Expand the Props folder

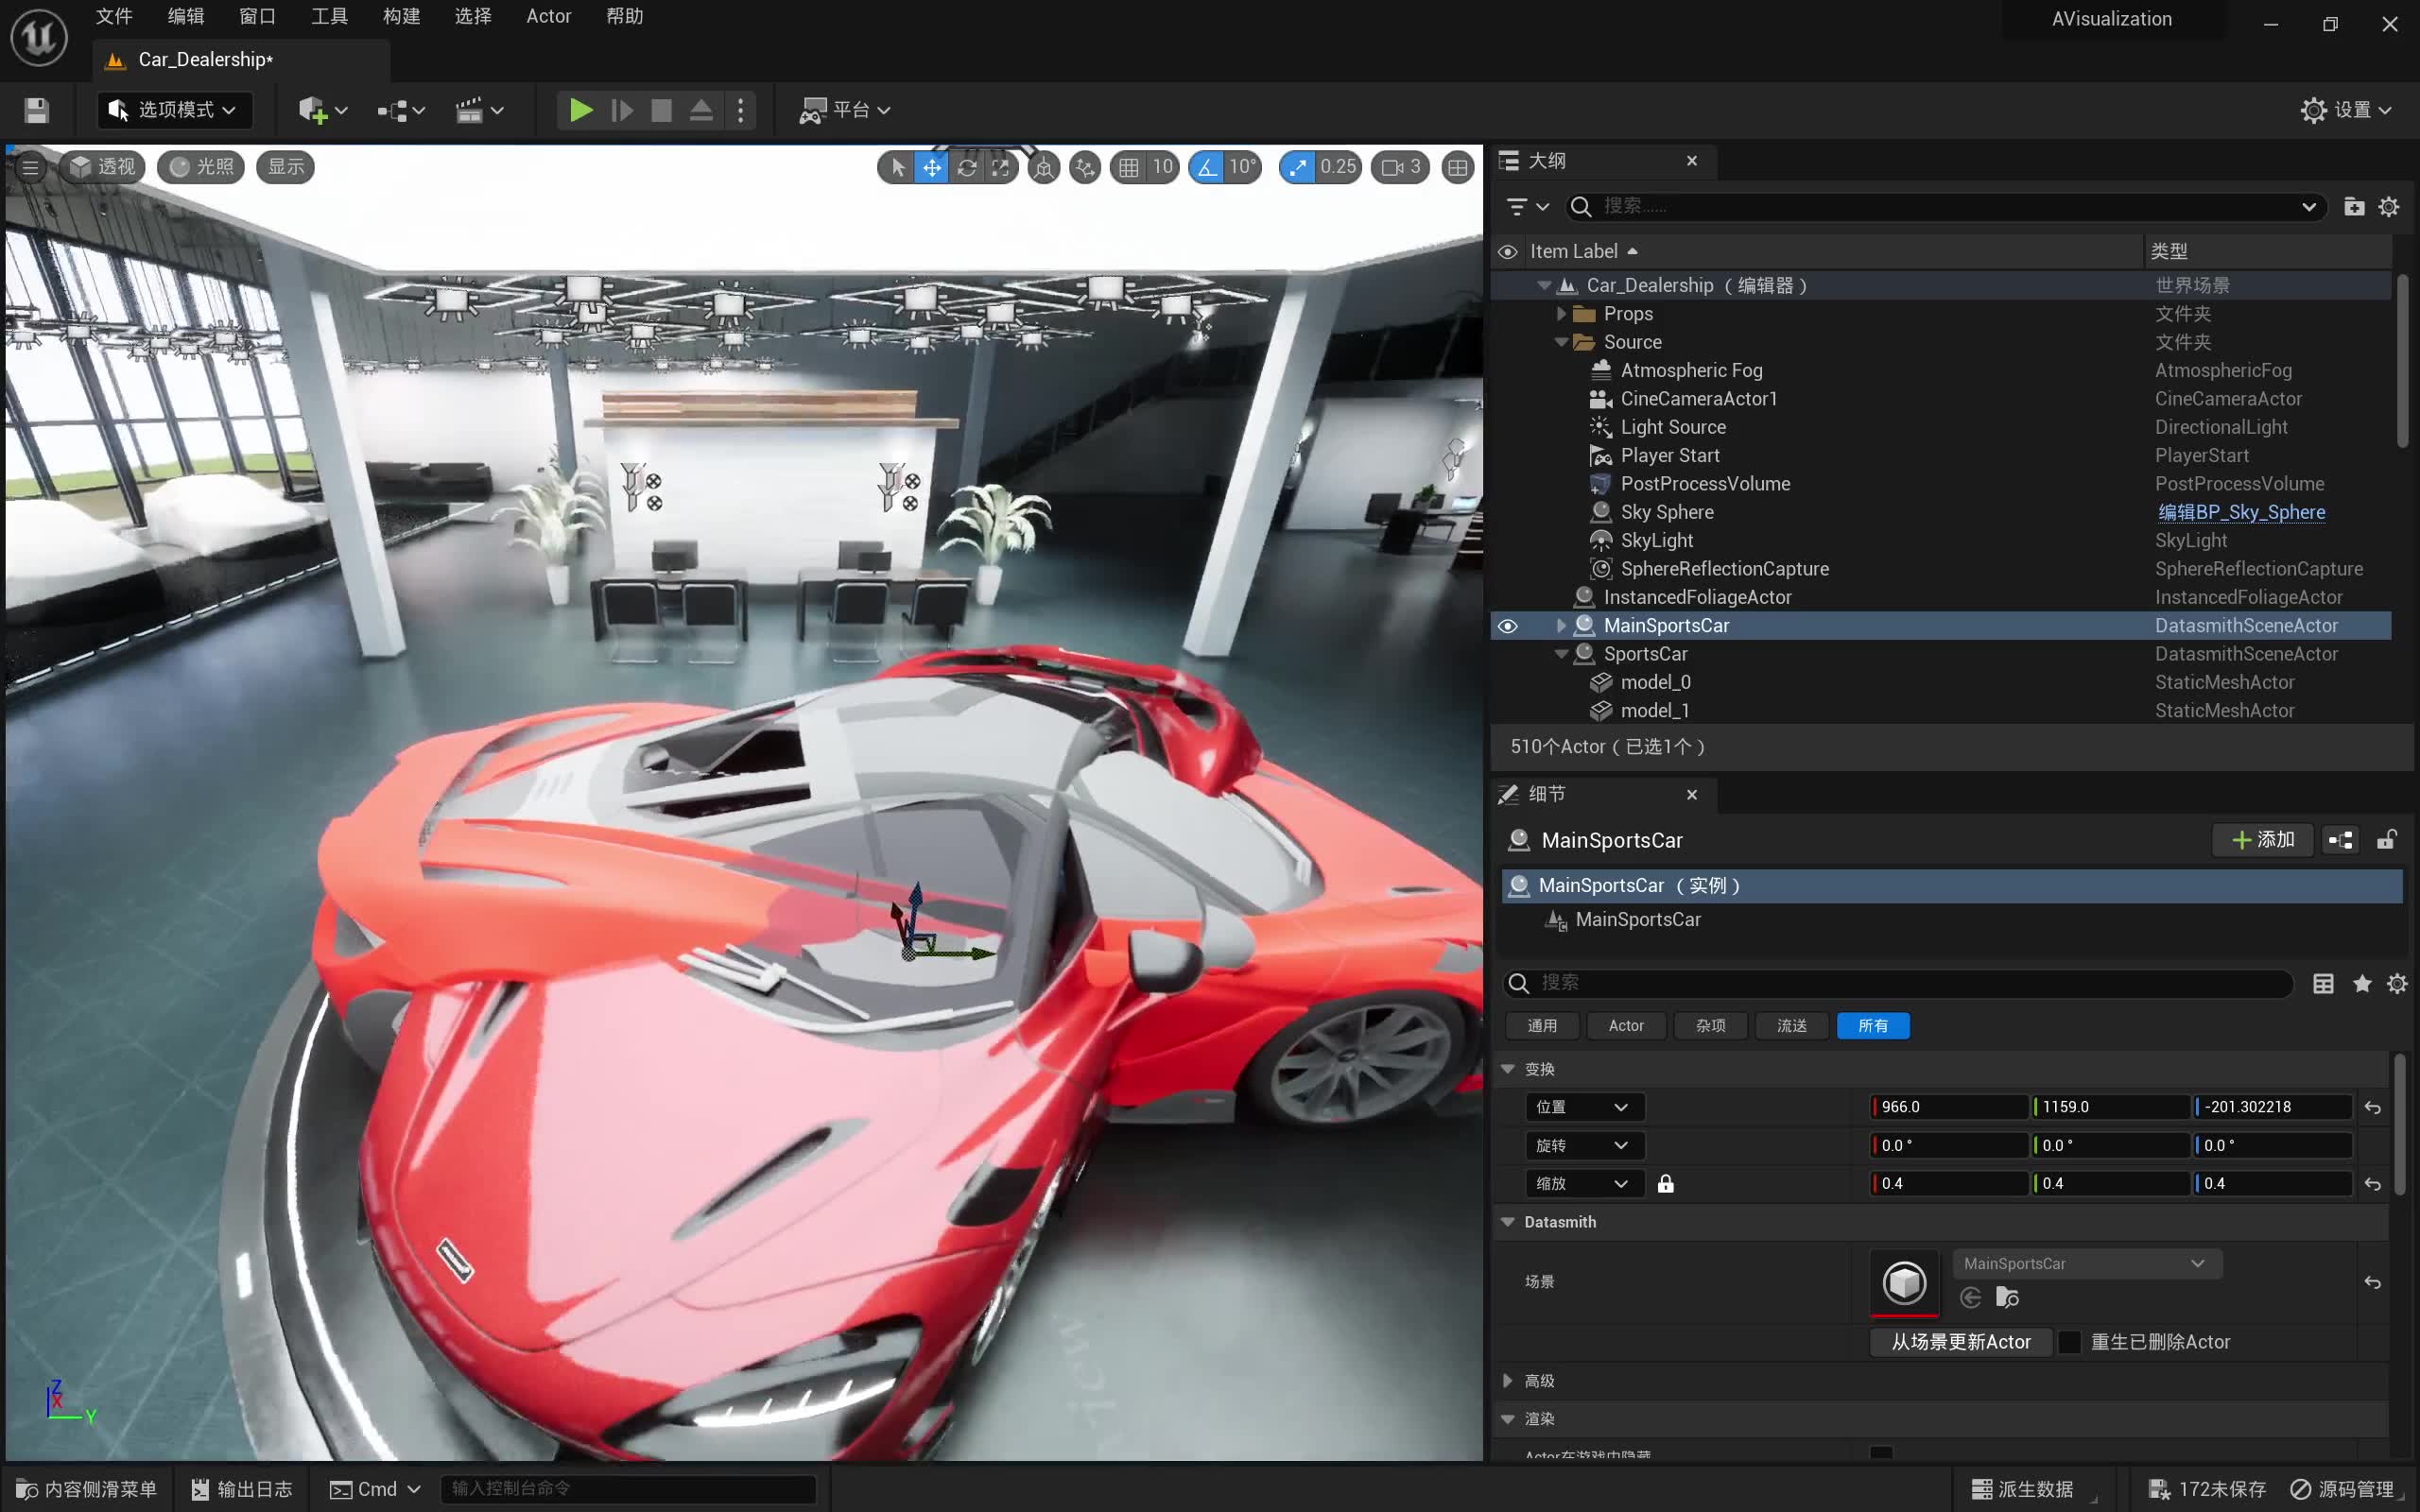click(1561, 314)
